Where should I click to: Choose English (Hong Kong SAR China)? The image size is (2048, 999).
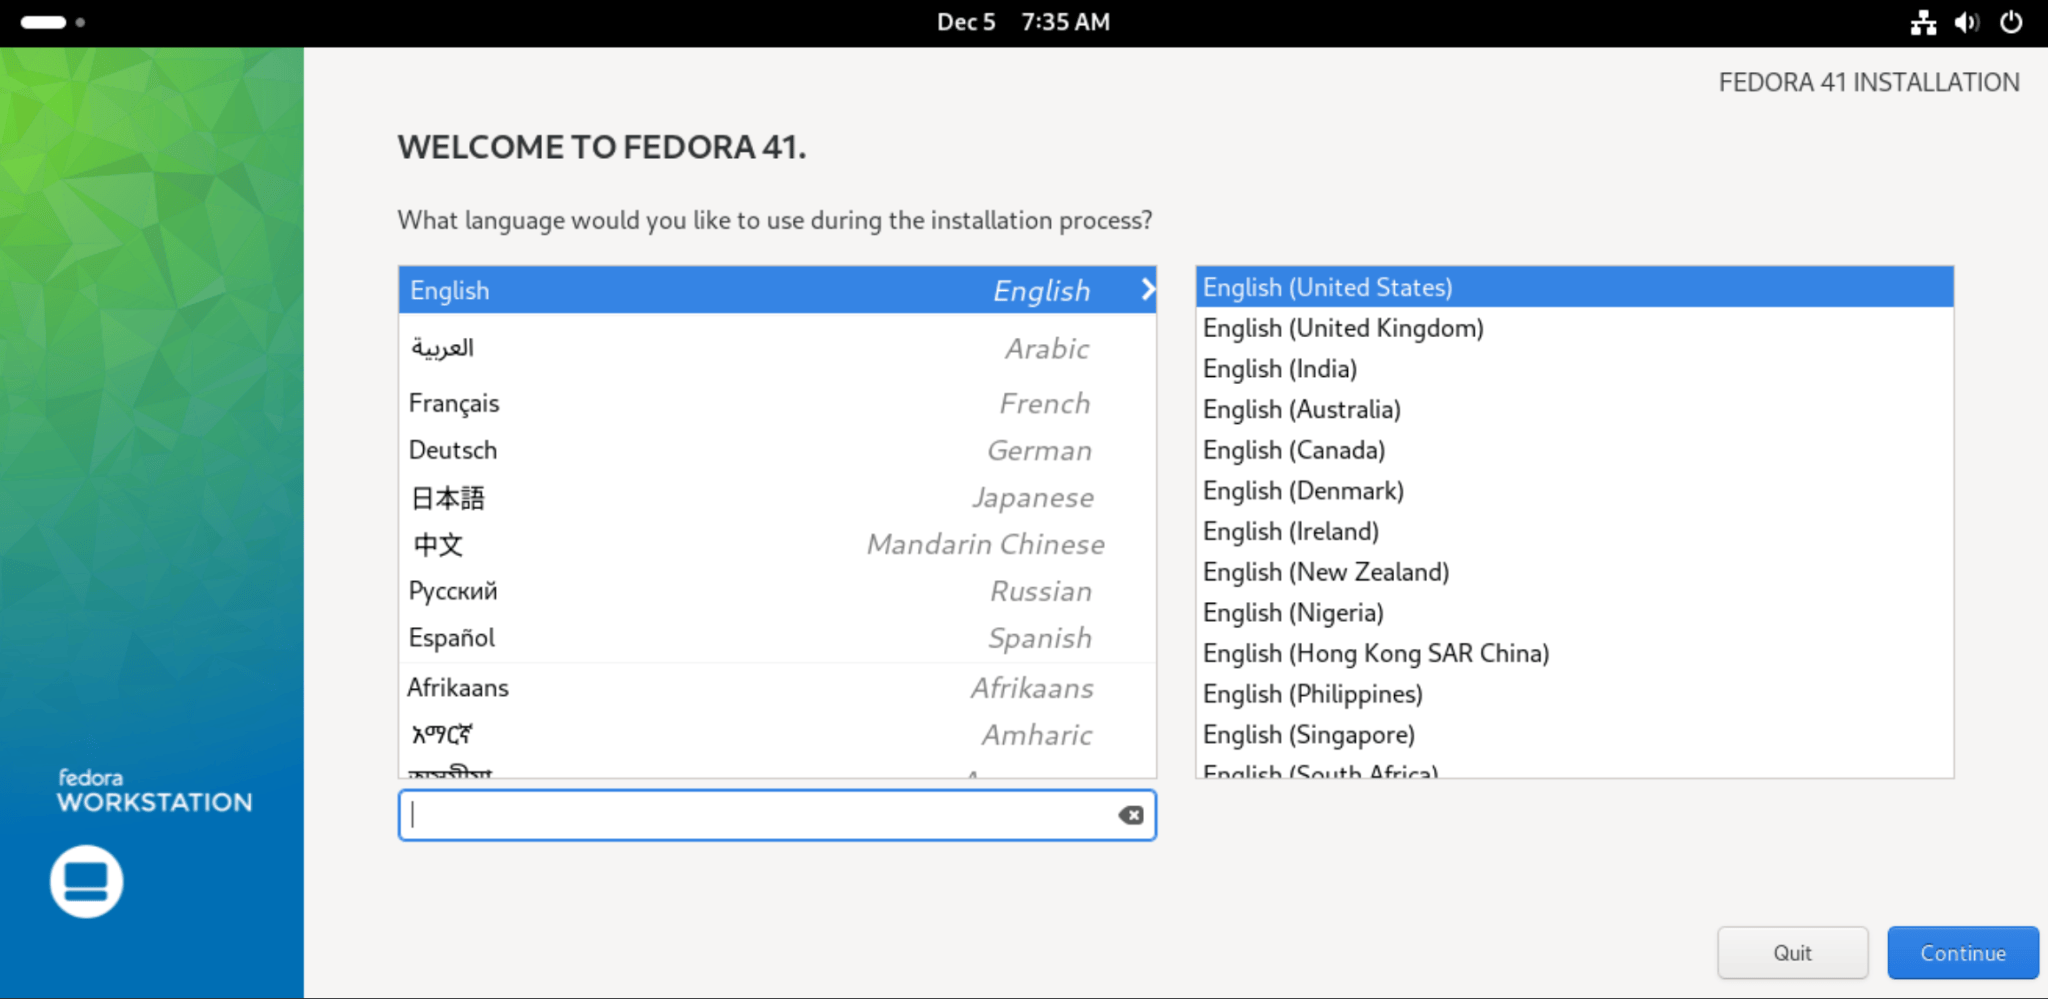click(x=1376, y=652)
